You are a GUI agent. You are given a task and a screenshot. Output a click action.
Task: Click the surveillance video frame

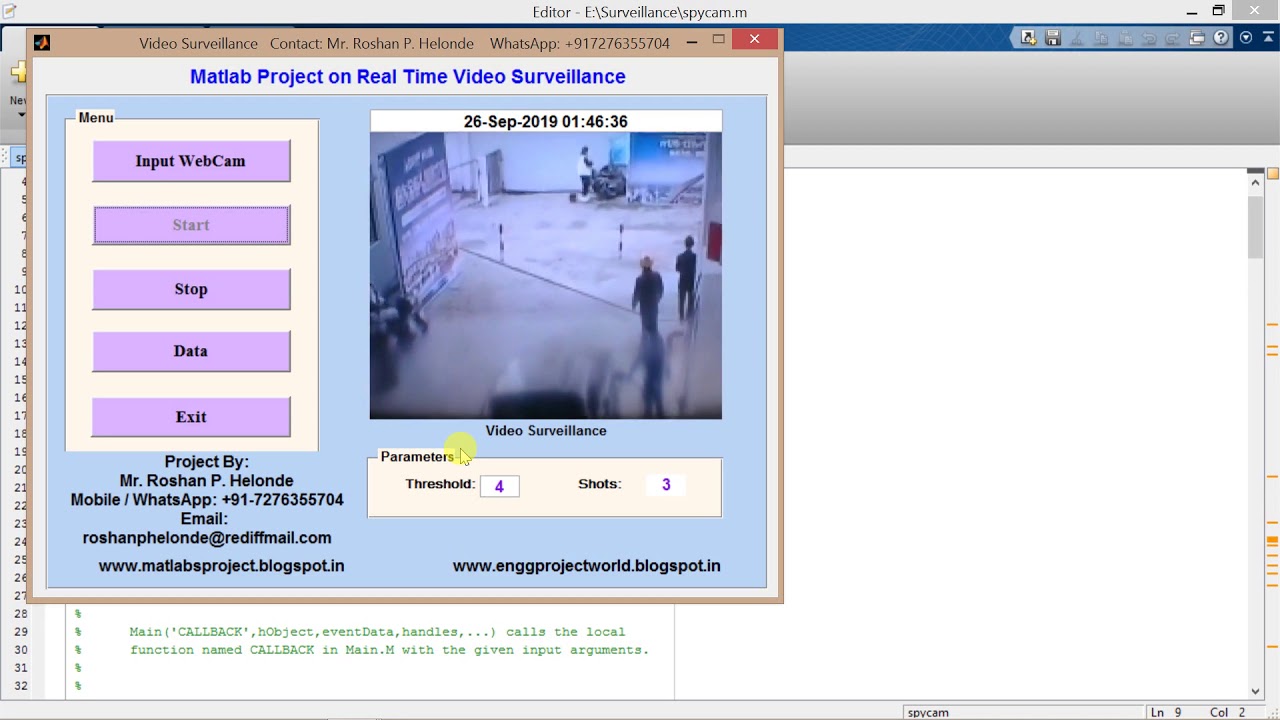click(545, 275)
